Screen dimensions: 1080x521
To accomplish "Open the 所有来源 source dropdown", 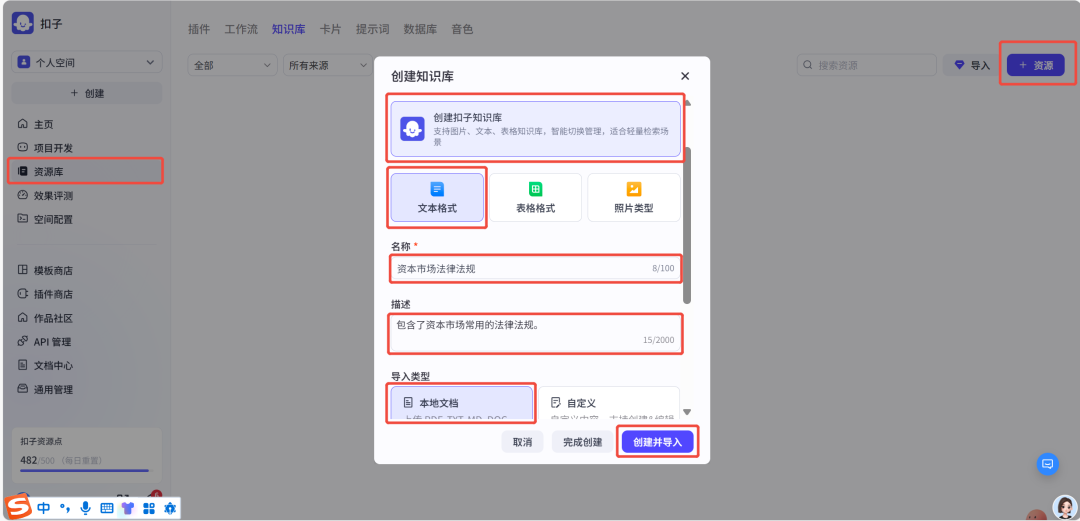I will click(328, 65).
